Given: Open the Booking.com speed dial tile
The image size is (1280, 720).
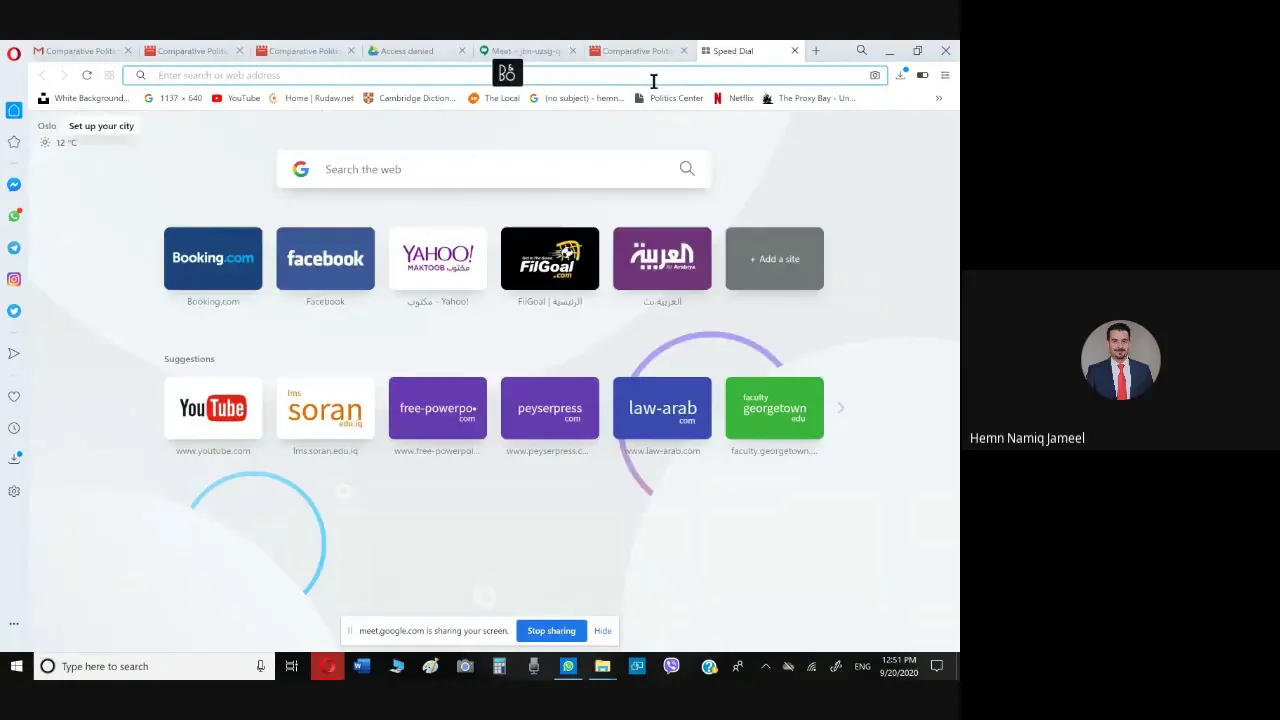Looking at the screenshot, I should click(x=213, y=259).
